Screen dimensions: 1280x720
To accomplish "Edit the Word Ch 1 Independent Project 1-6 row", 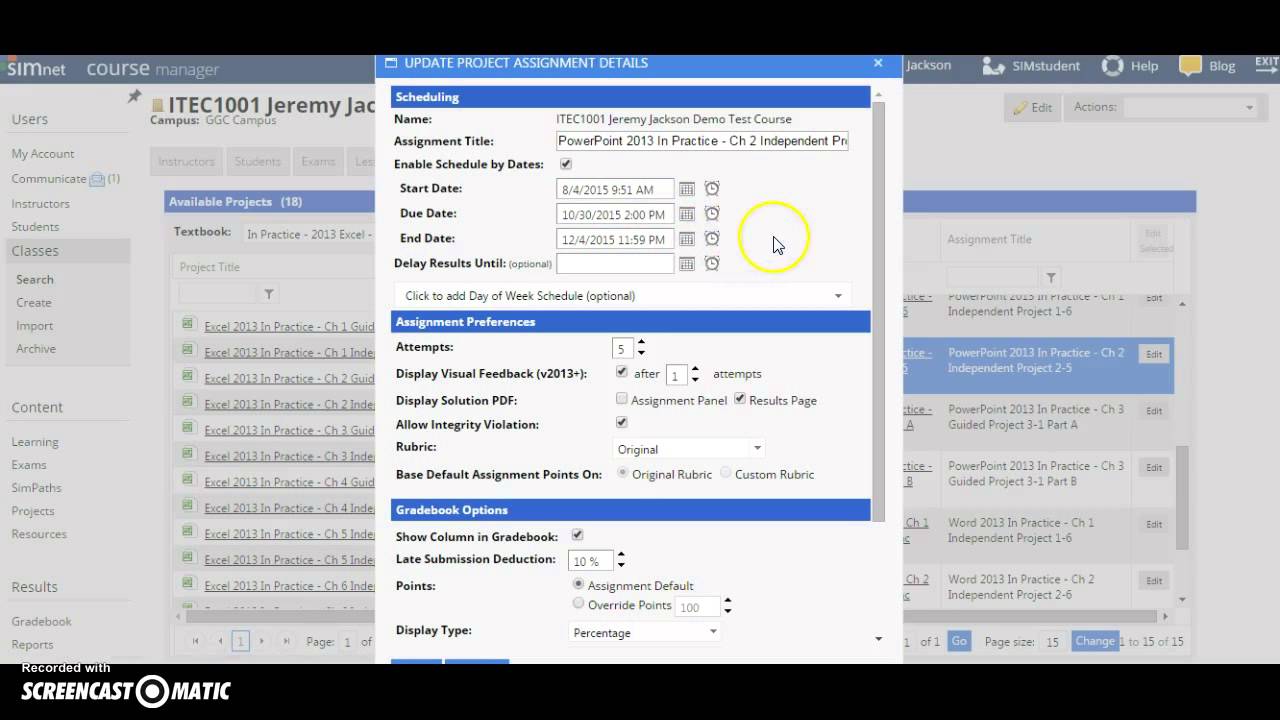I will pyautogui.click(x=1154, y=524).
